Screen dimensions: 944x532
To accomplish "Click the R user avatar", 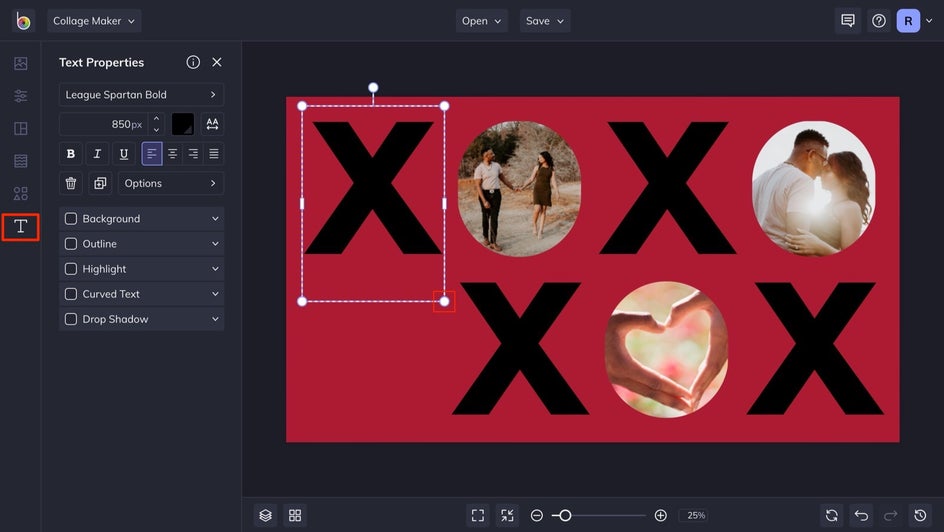I will (908, 21).
